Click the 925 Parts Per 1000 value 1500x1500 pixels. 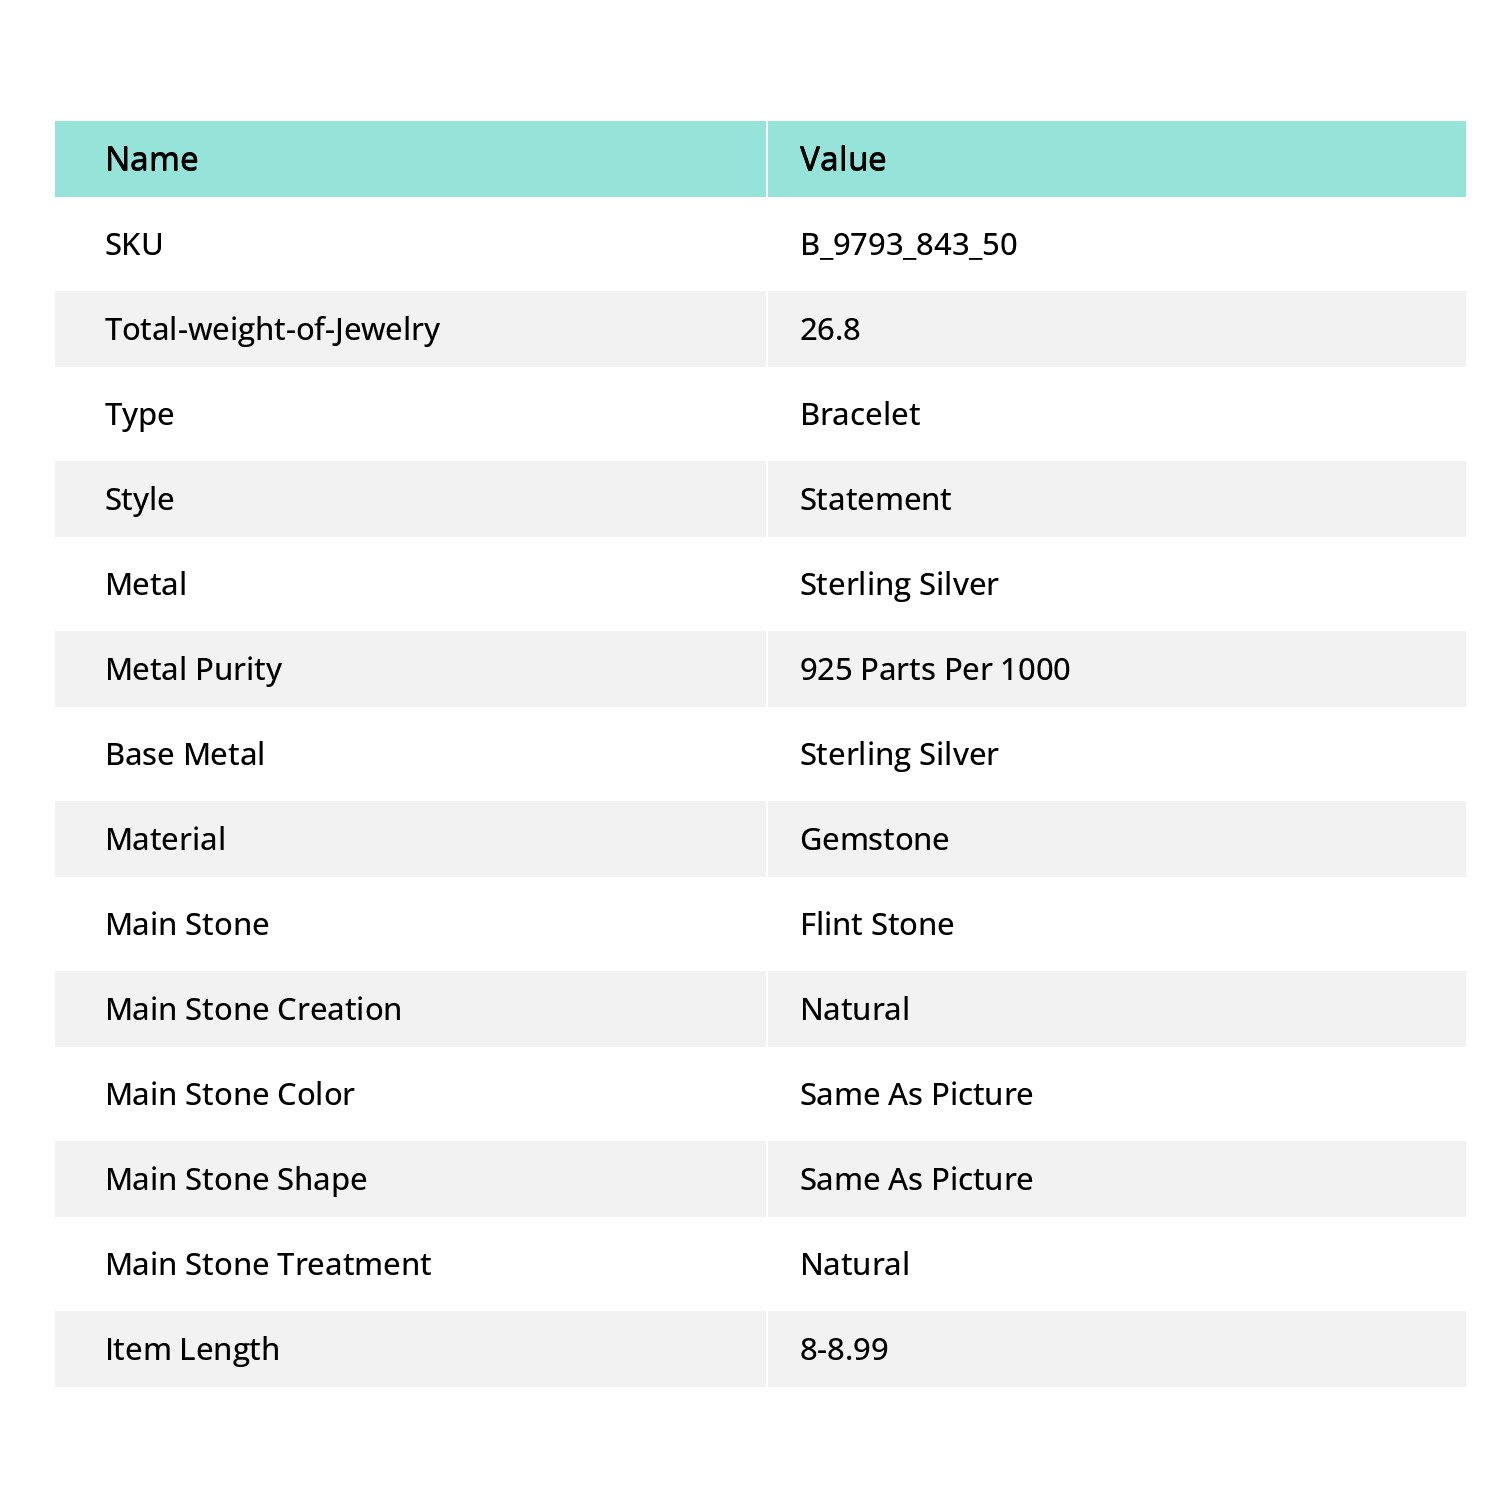pyautogui.click(x=935, y=669)
